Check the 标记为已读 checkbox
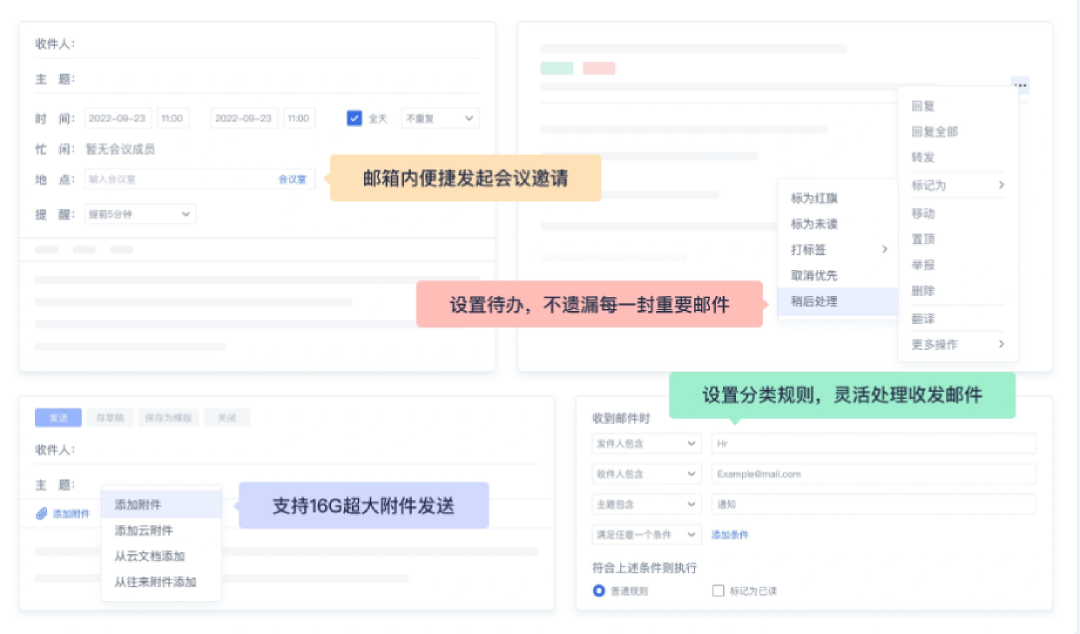The width and height of the screenshot is (1080, 634). point(717,591)
